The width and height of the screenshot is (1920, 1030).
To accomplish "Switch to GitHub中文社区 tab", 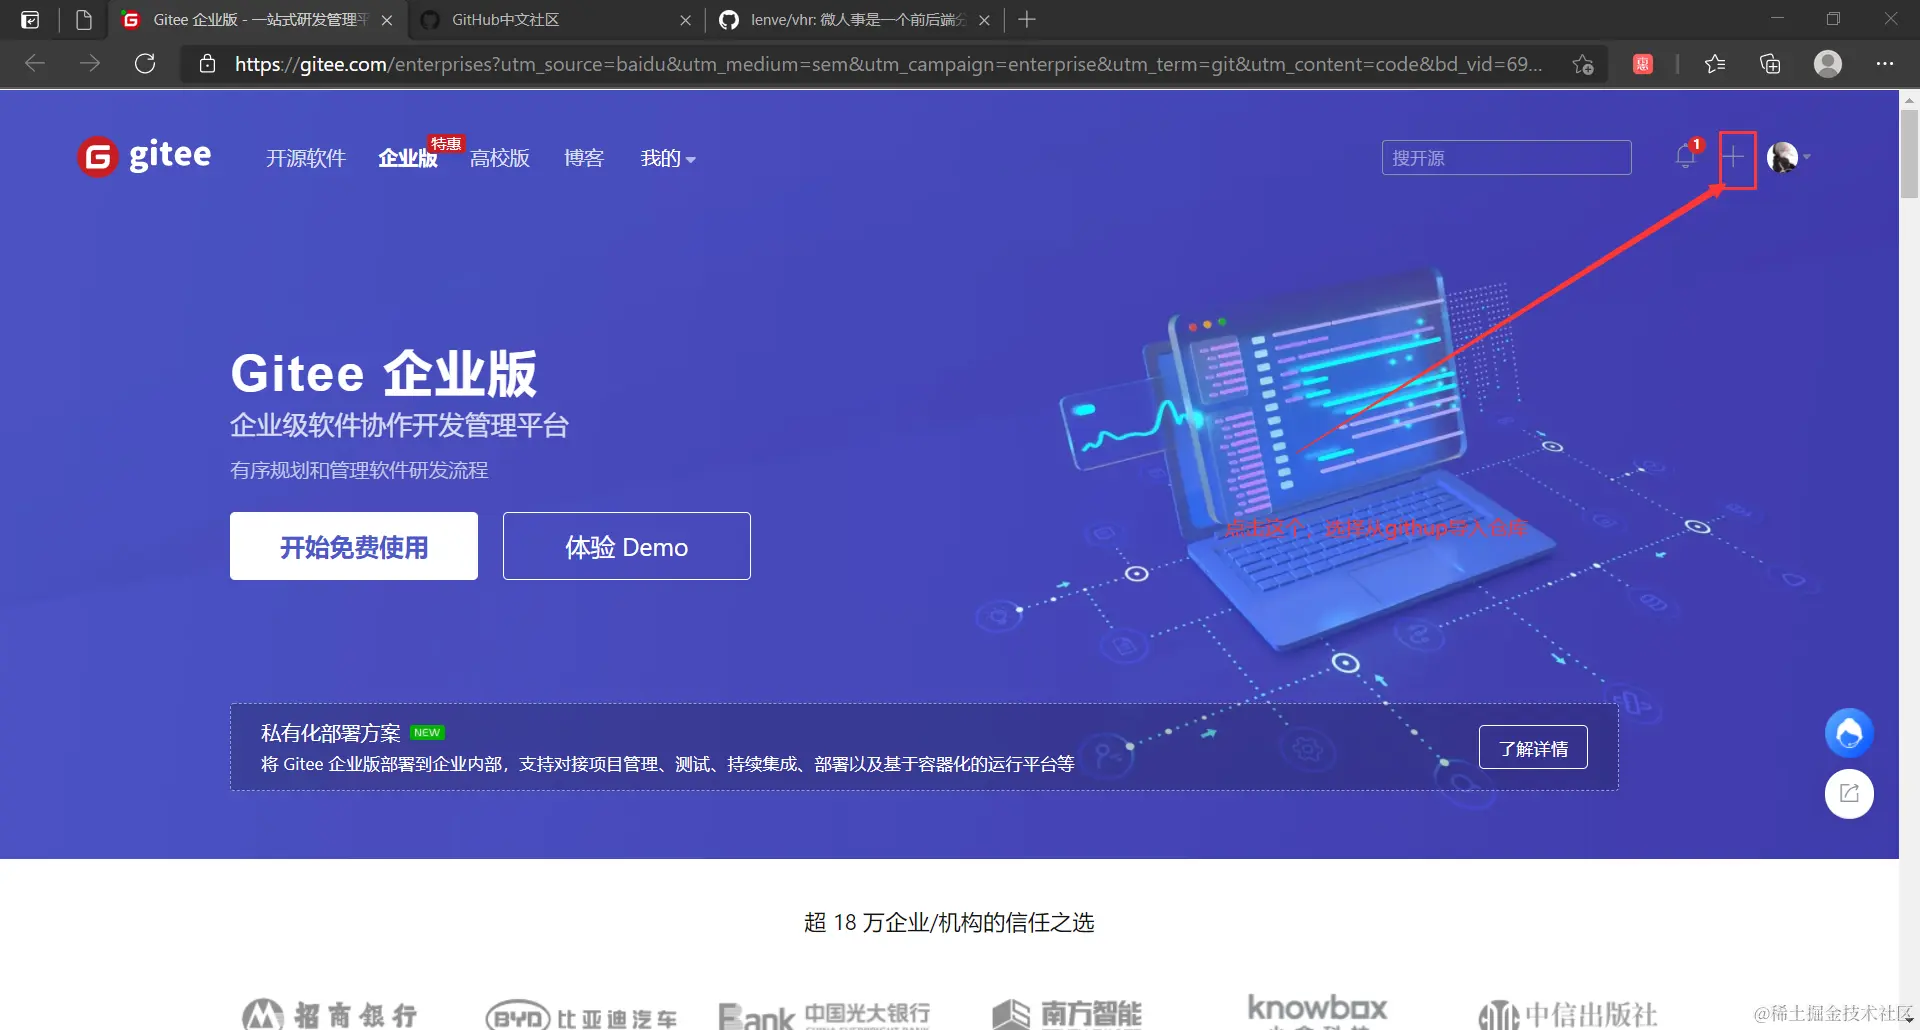I will point(556,20).
